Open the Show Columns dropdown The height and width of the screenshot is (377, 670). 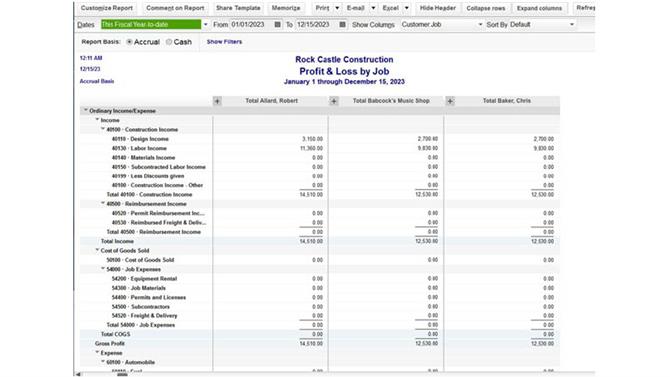click(480, 25)
